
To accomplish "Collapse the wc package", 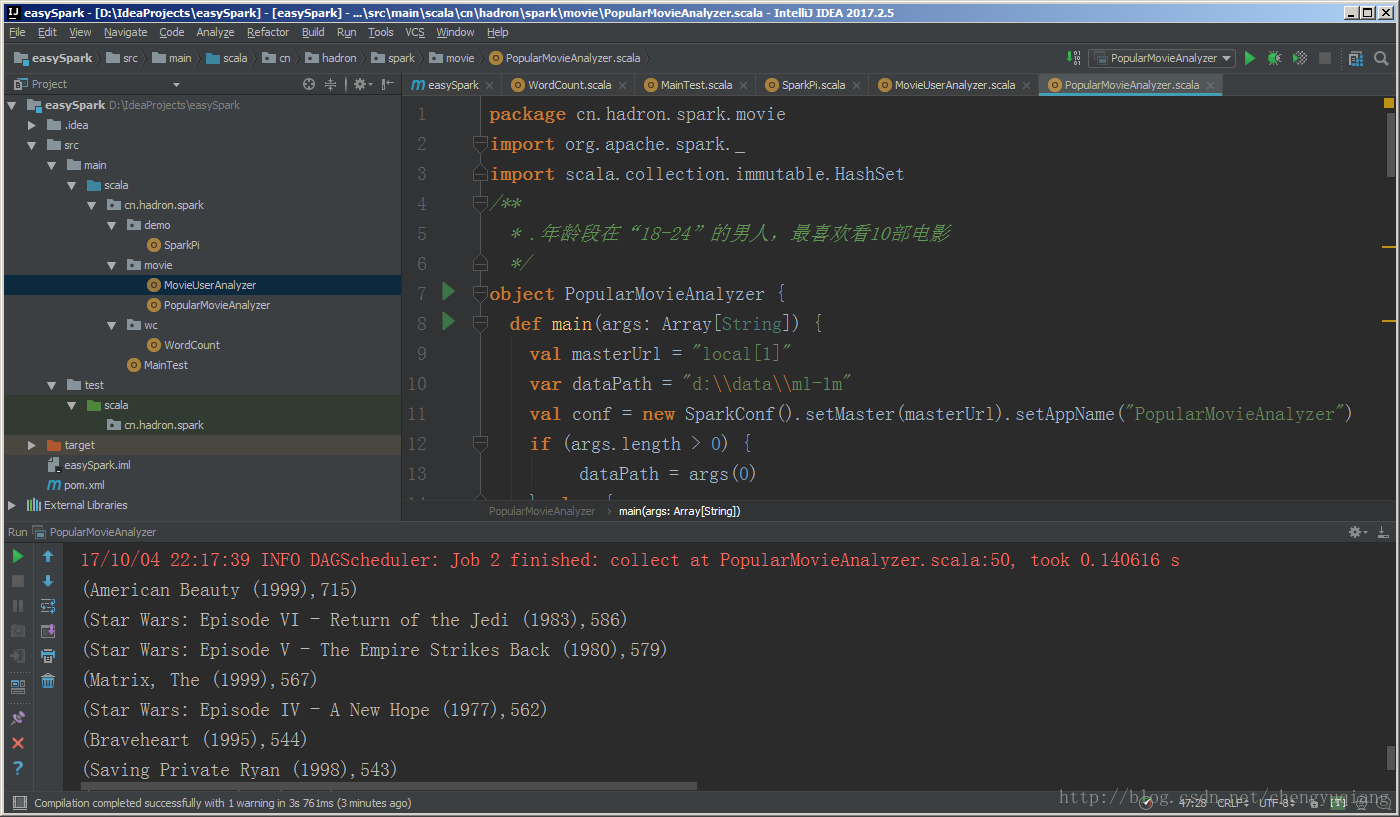I will click(x=113, y=325).
